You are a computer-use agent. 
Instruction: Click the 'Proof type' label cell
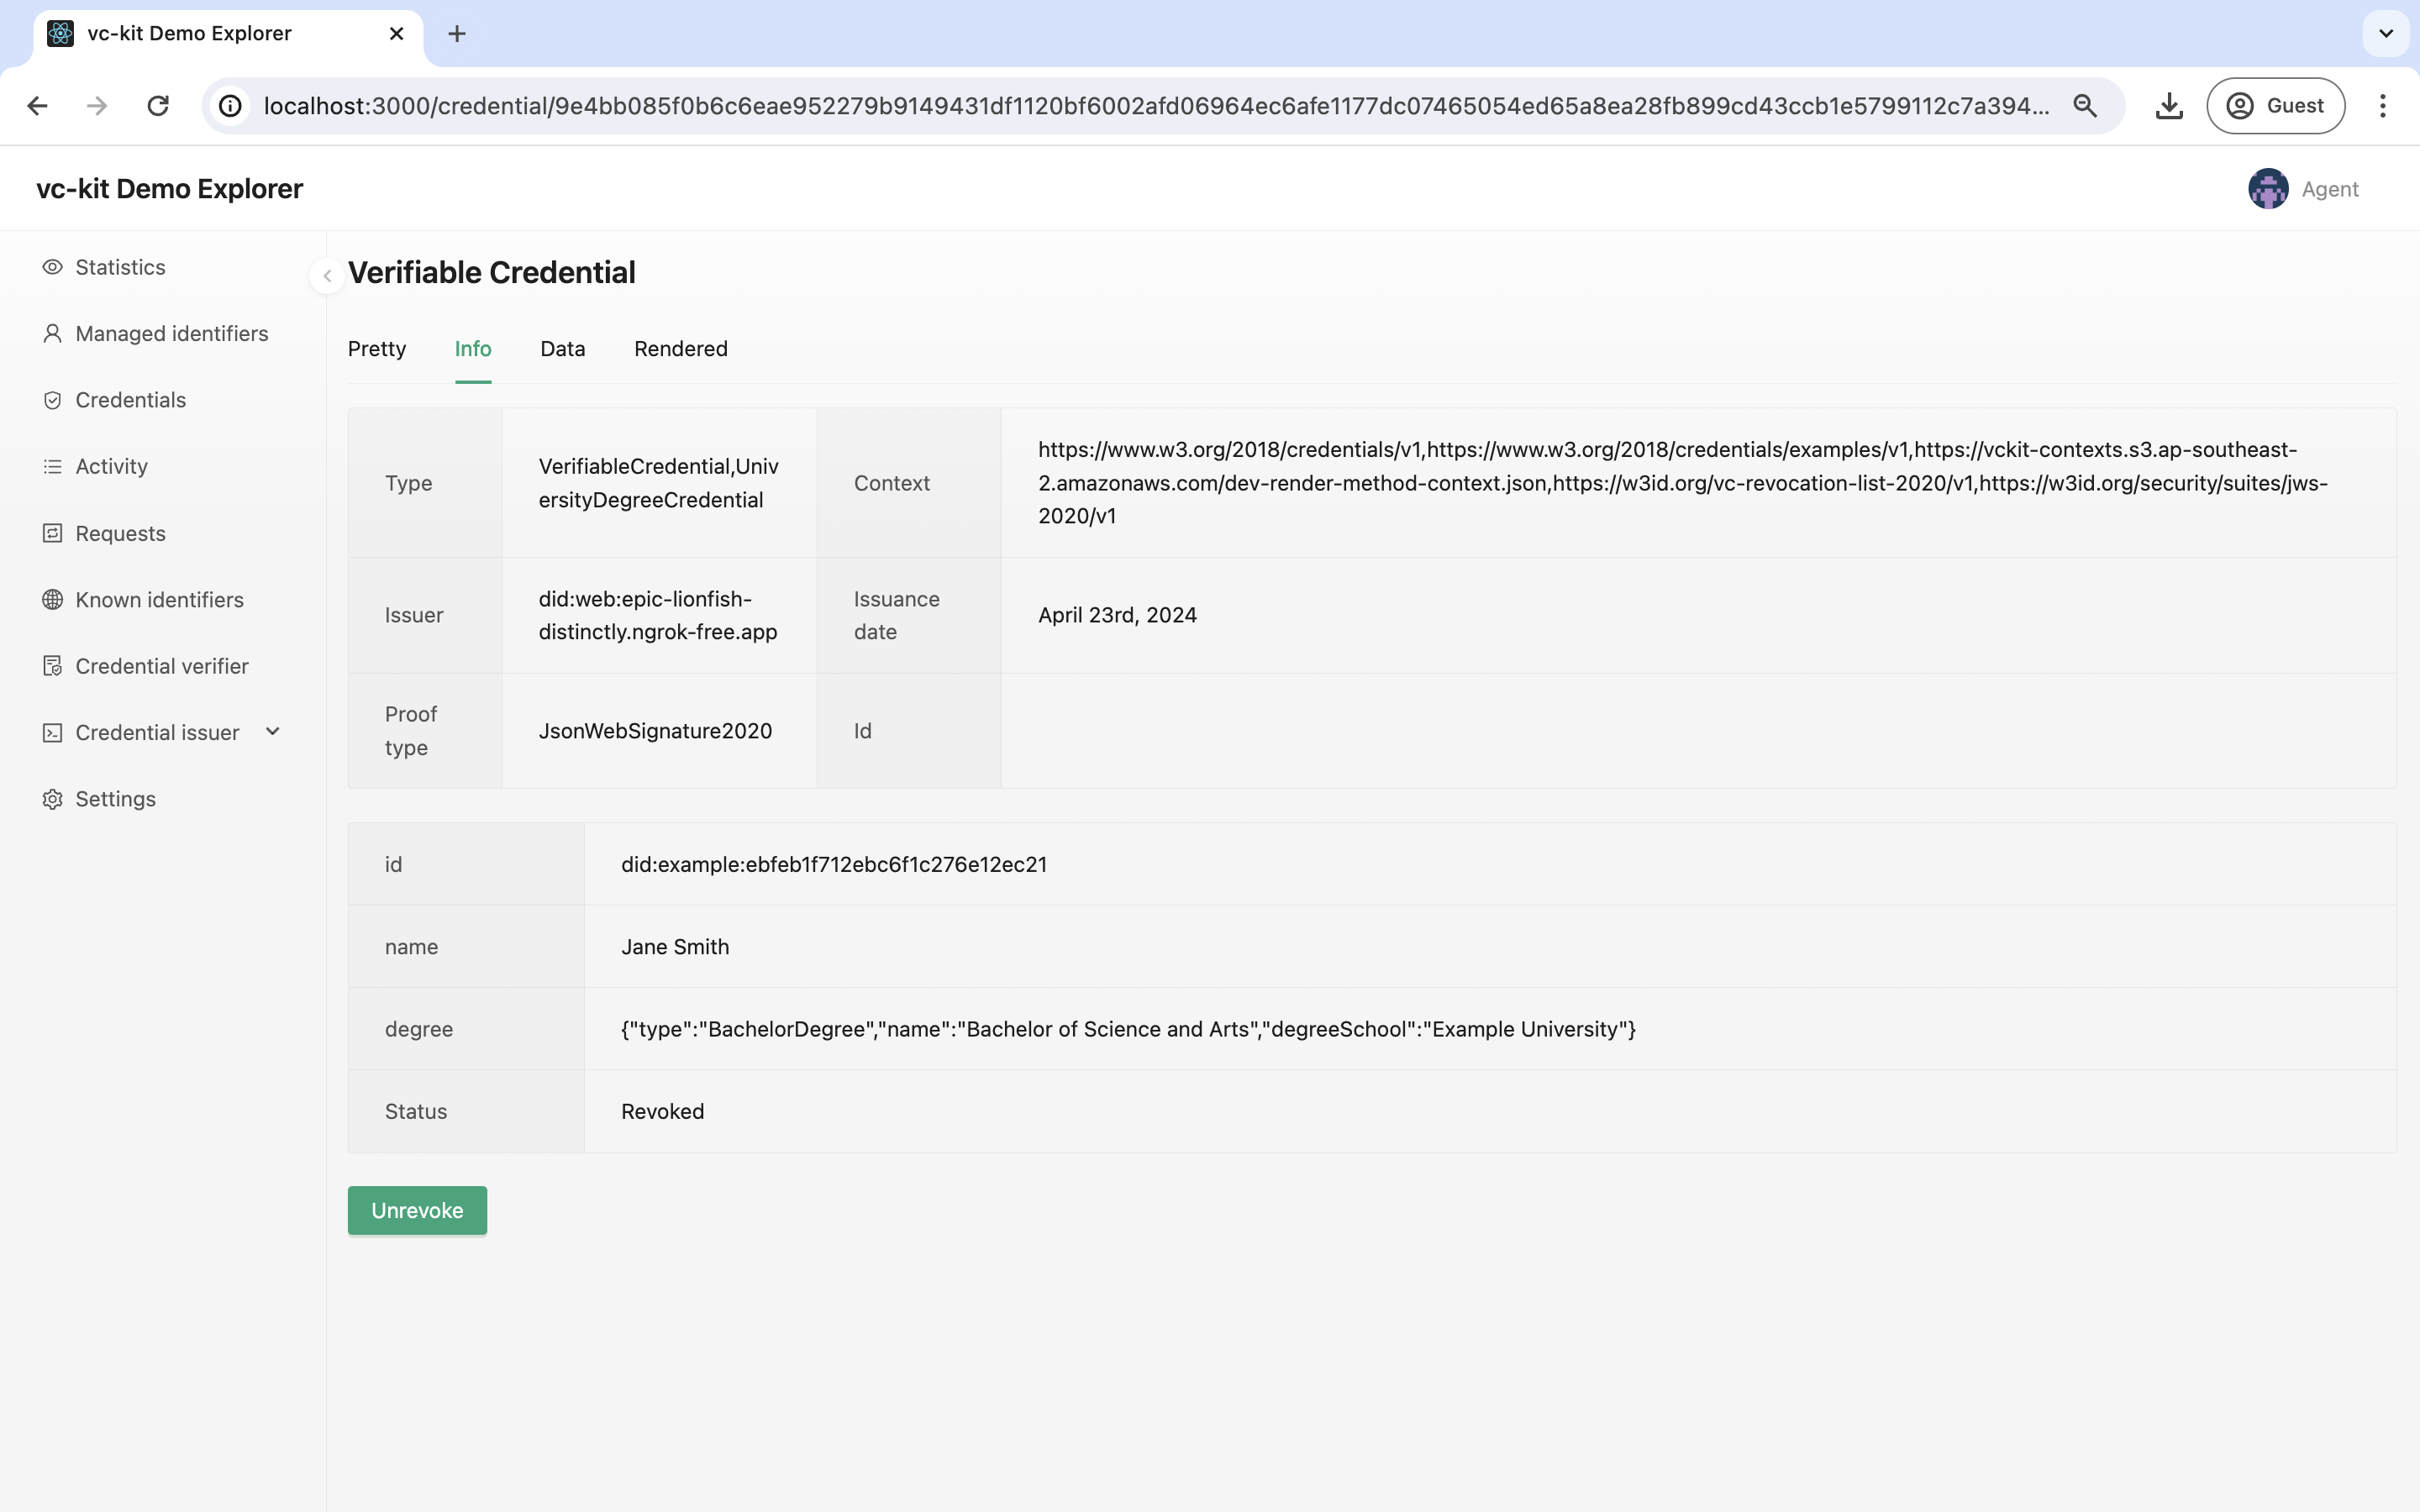pyautogui.click(x=425, y=731)
